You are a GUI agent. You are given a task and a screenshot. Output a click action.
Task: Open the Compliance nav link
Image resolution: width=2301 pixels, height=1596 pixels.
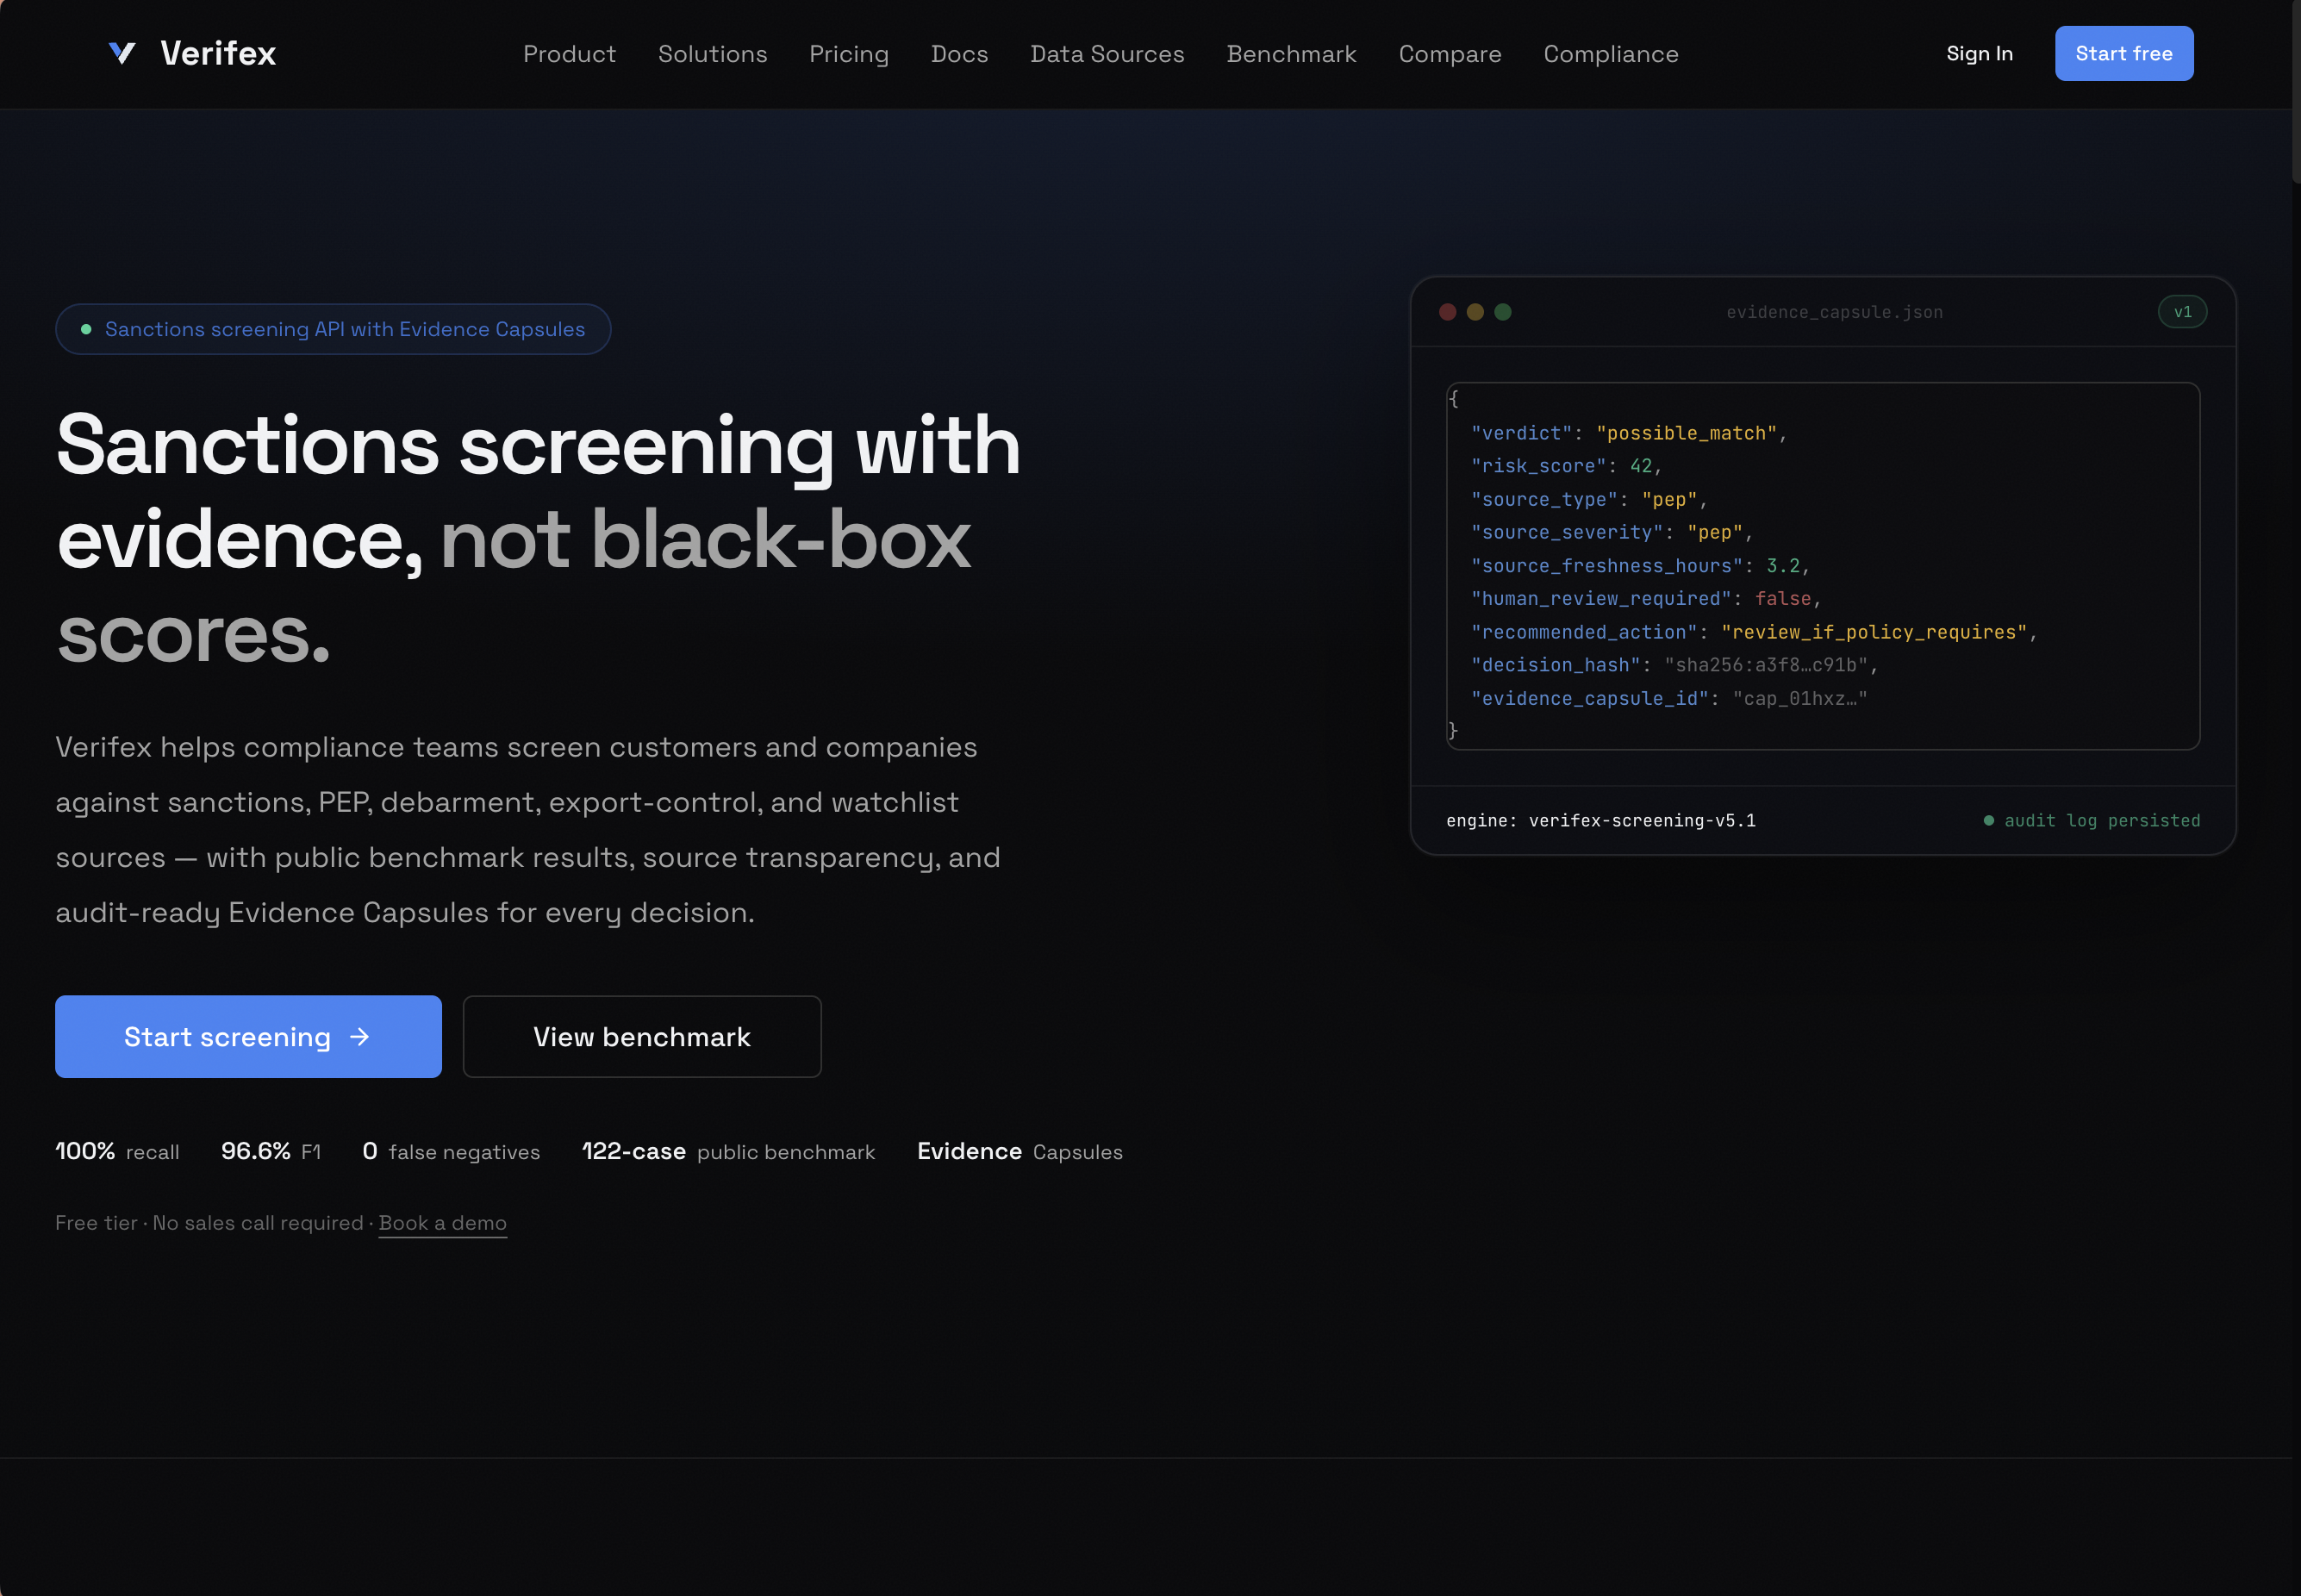pyautogui.click(x=1611, y=54)
